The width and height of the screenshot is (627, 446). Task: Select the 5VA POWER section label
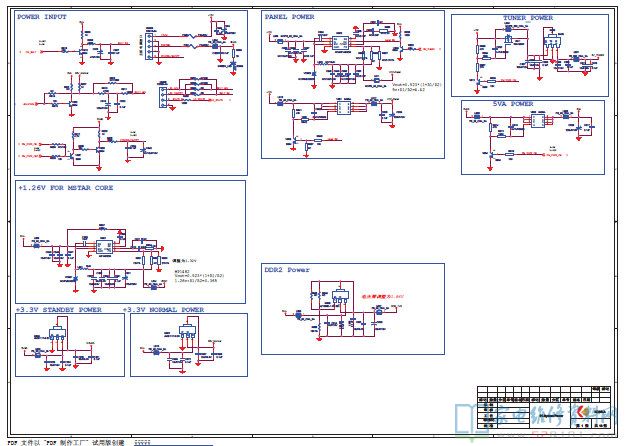point(513,104)
